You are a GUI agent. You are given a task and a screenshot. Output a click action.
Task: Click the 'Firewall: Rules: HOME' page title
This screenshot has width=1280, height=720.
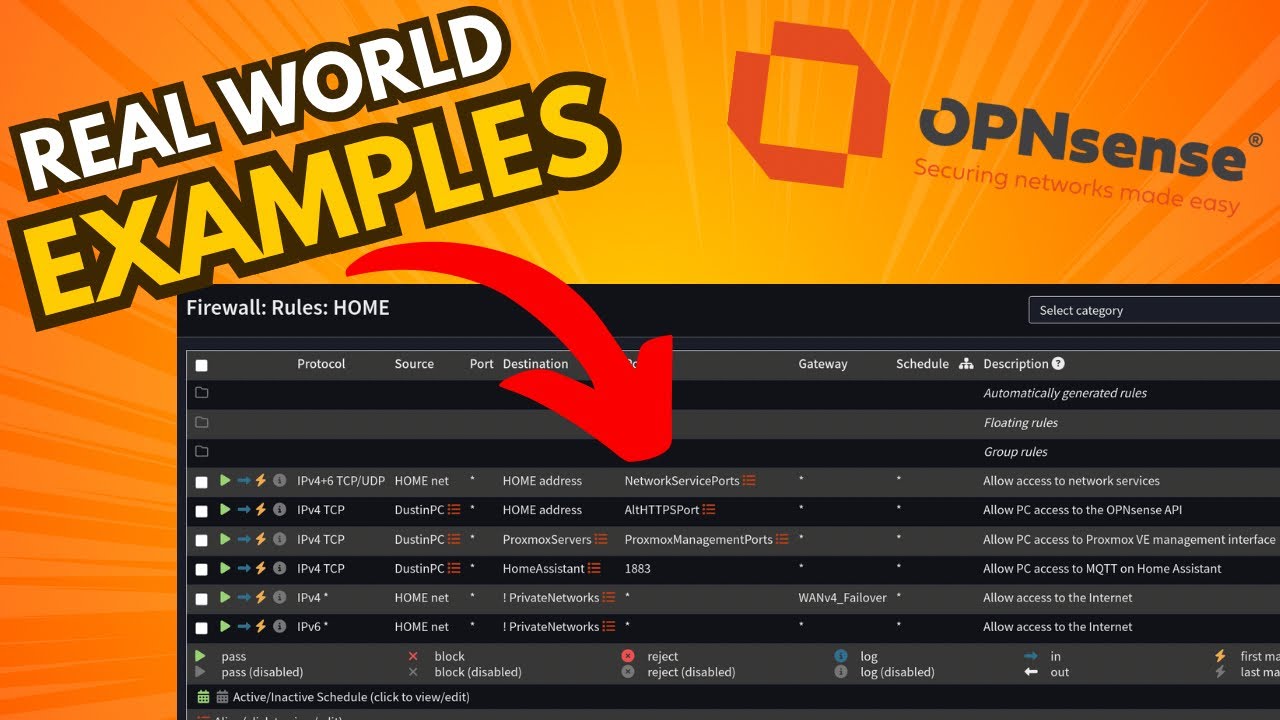[288, 308]
